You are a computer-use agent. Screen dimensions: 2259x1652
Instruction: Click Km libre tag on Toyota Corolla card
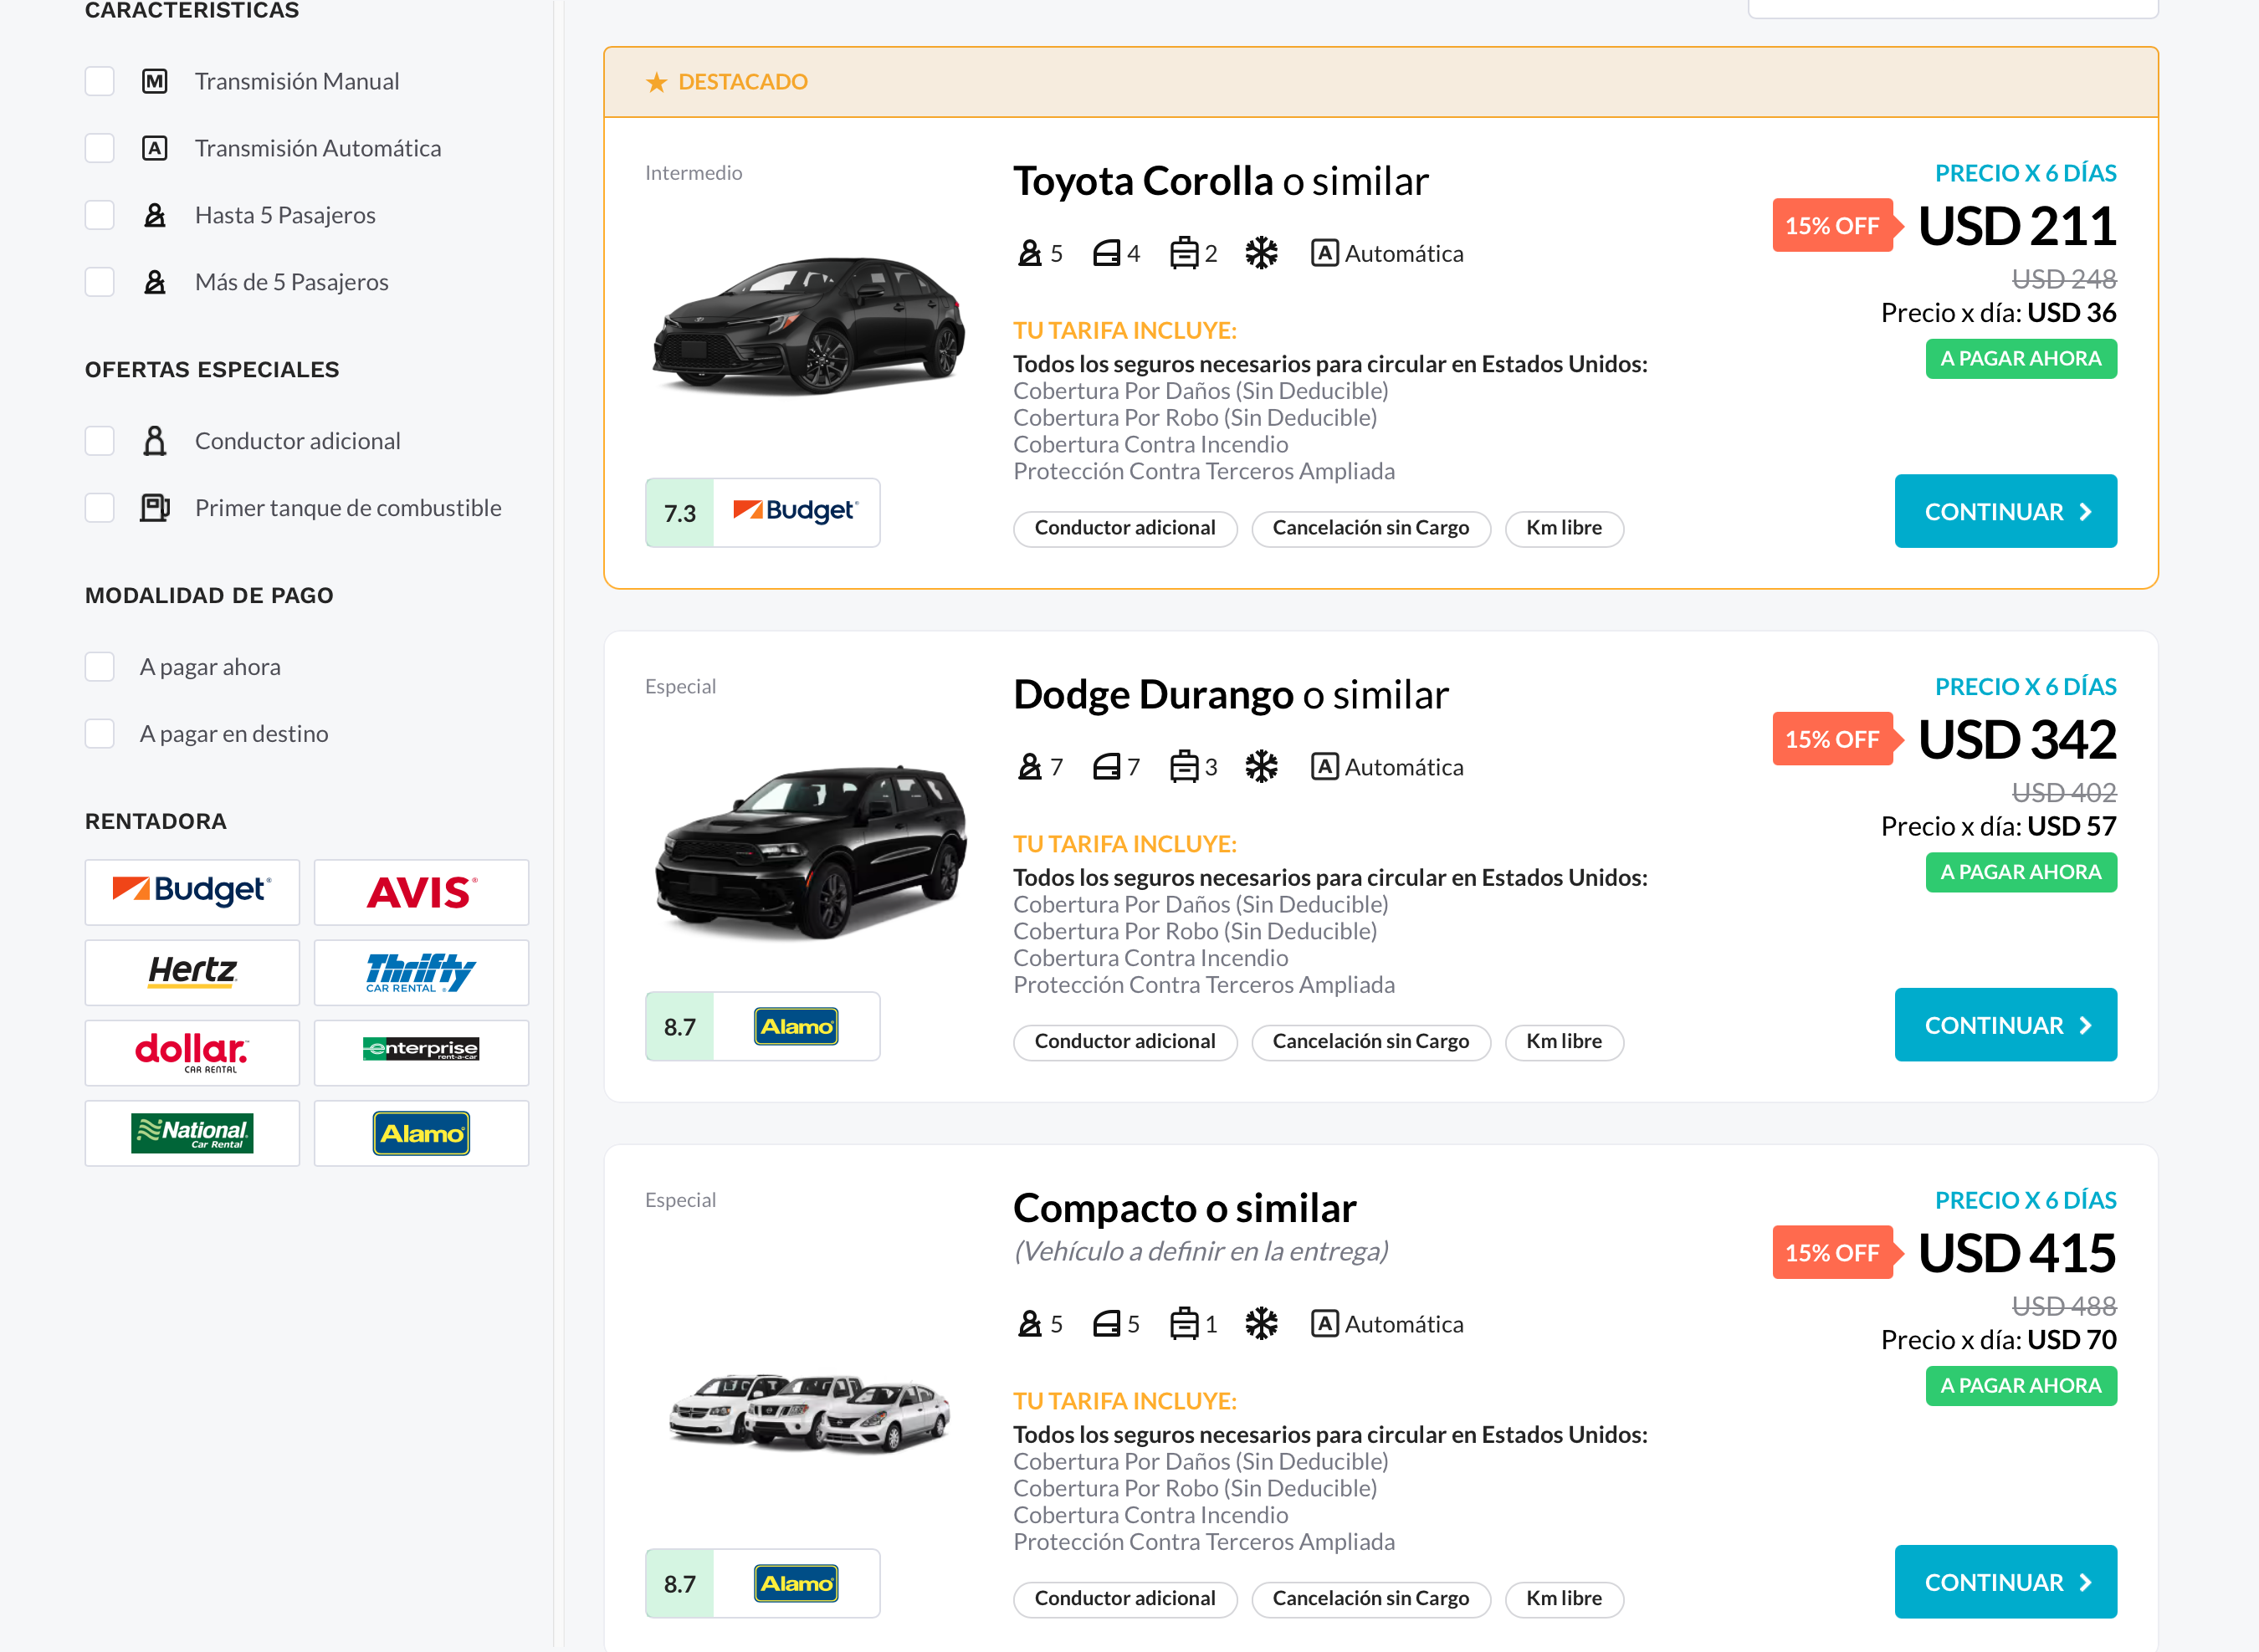coord(1564,528)
